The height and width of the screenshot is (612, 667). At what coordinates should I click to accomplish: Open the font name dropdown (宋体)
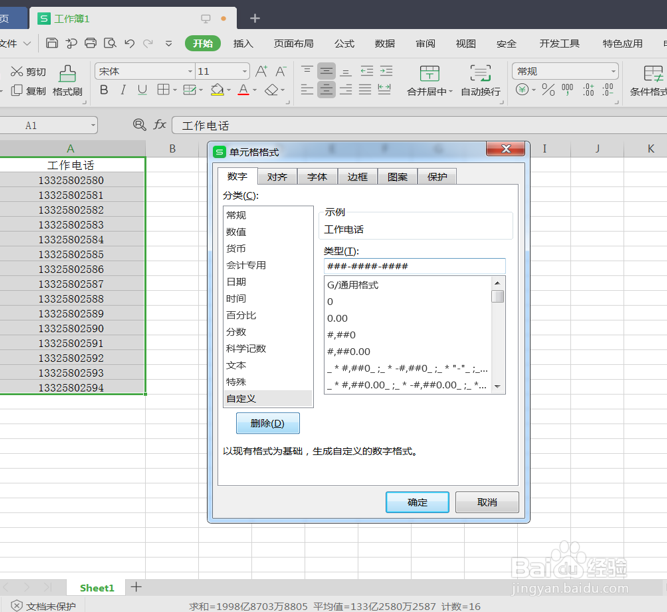(x=190, y=71)
